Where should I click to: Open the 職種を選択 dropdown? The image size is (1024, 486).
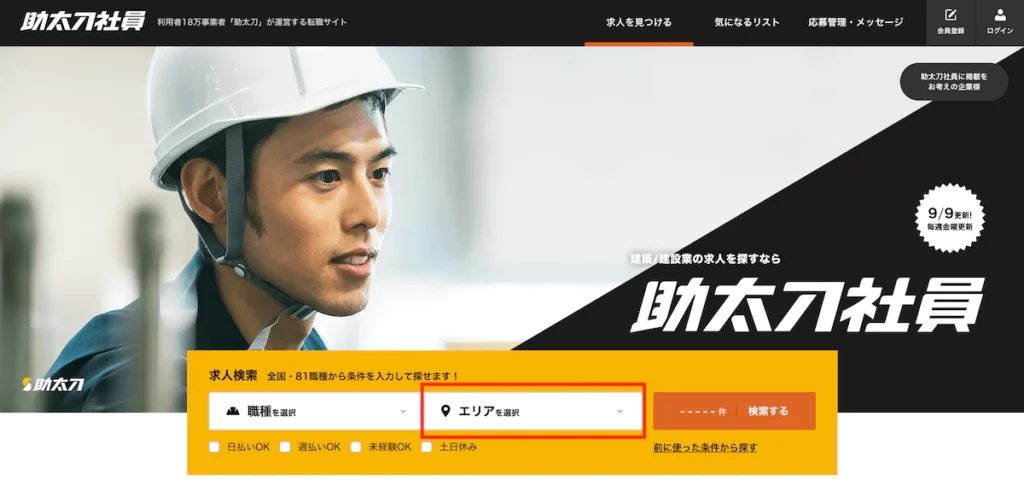coord(315,411)
